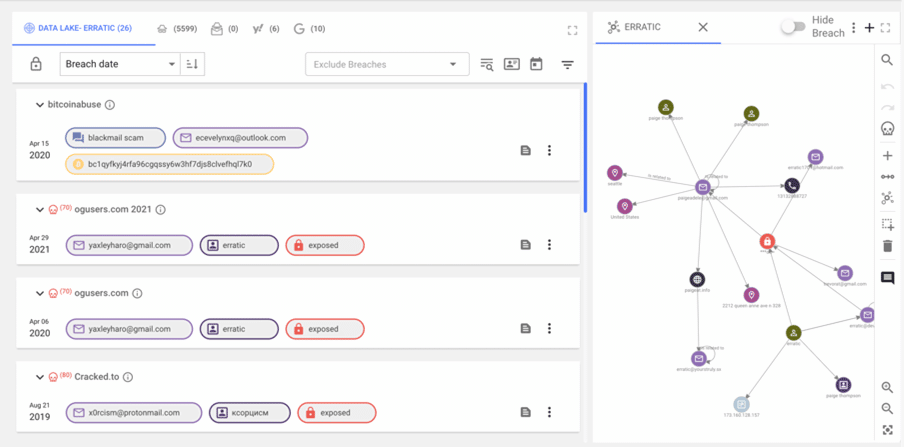The image size is (904, 447).
Task: Click the lock icon beside Breach date
Action: 36,64
